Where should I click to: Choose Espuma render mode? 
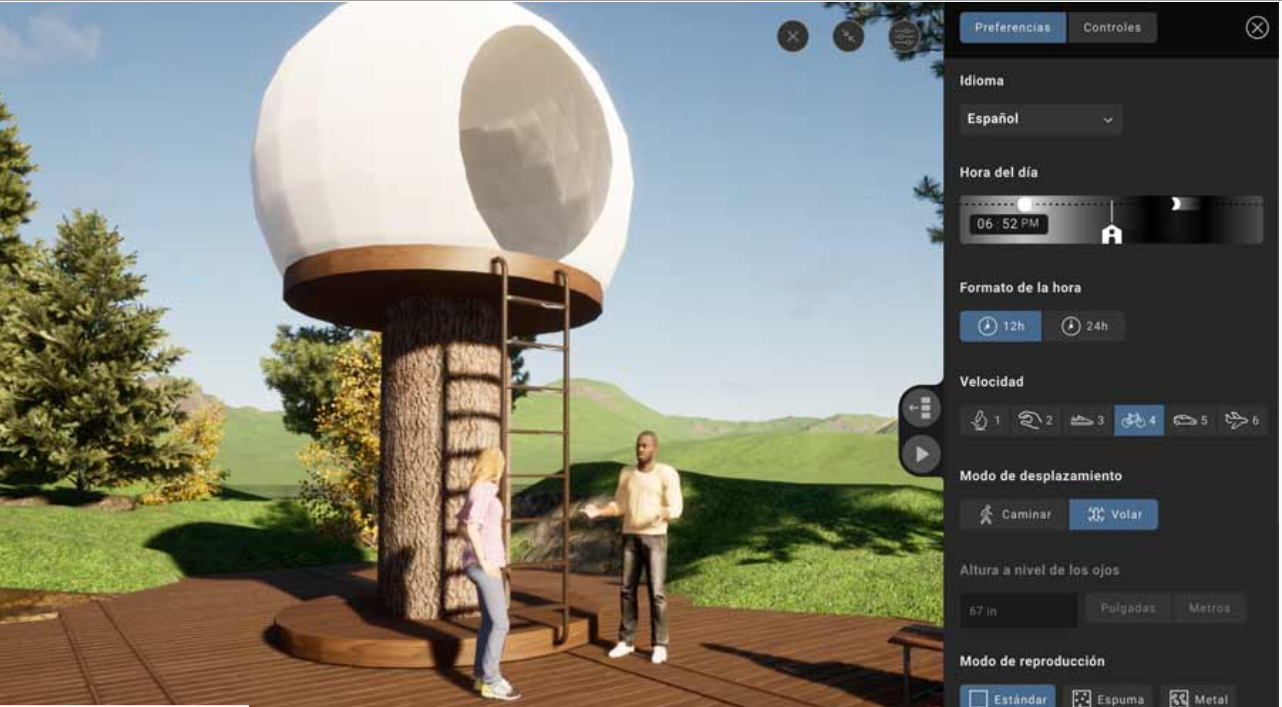[1108, 698]
